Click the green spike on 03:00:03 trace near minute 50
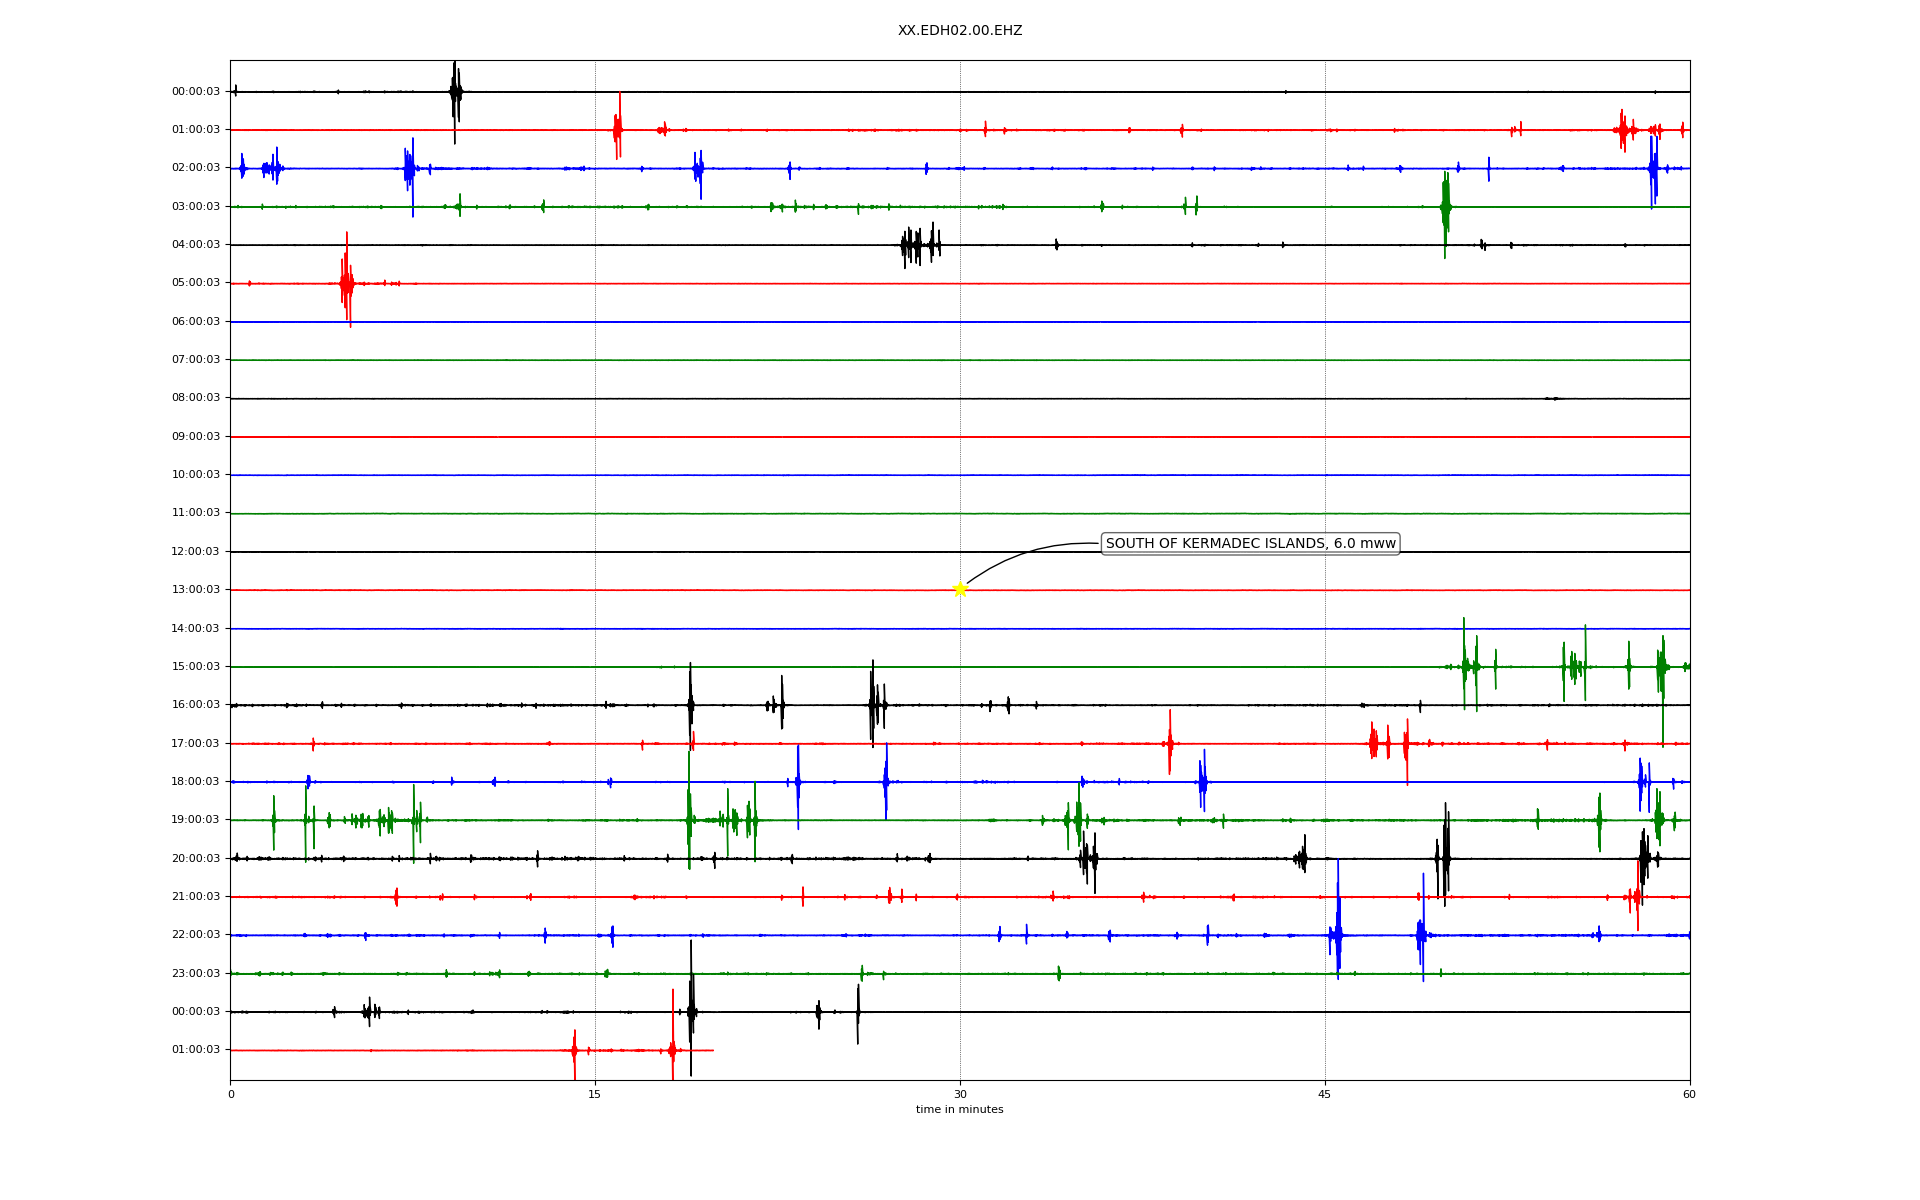This screenshot has width=1920, height=1200. click(x=1445, y=208)
